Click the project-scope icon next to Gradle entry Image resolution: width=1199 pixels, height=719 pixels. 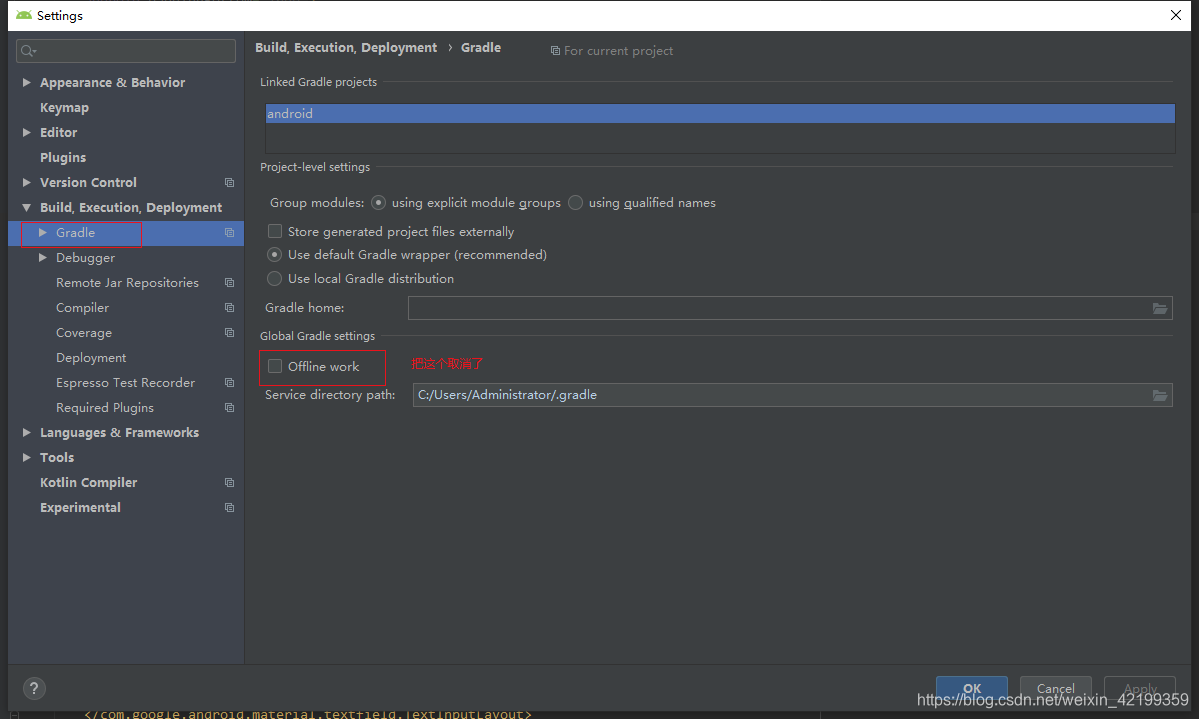(x=229, y=232)
